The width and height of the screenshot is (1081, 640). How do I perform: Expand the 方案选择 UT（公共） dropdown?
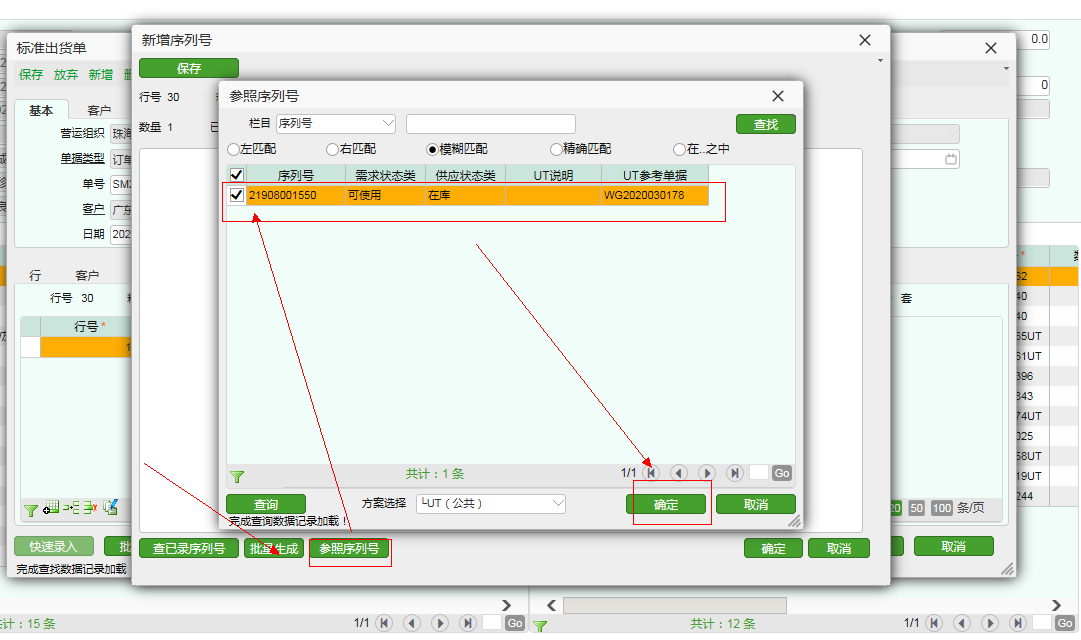tap(557, 504)
